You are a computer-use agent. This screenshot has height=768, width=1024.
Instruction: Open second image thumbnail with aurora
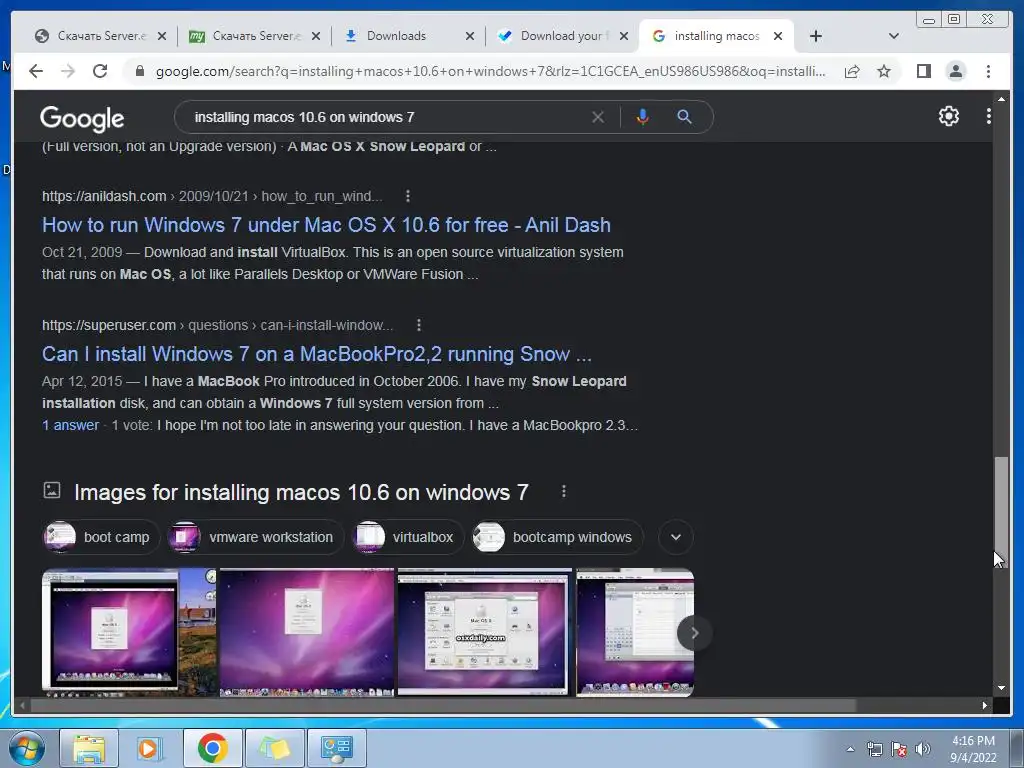point(307,632)
